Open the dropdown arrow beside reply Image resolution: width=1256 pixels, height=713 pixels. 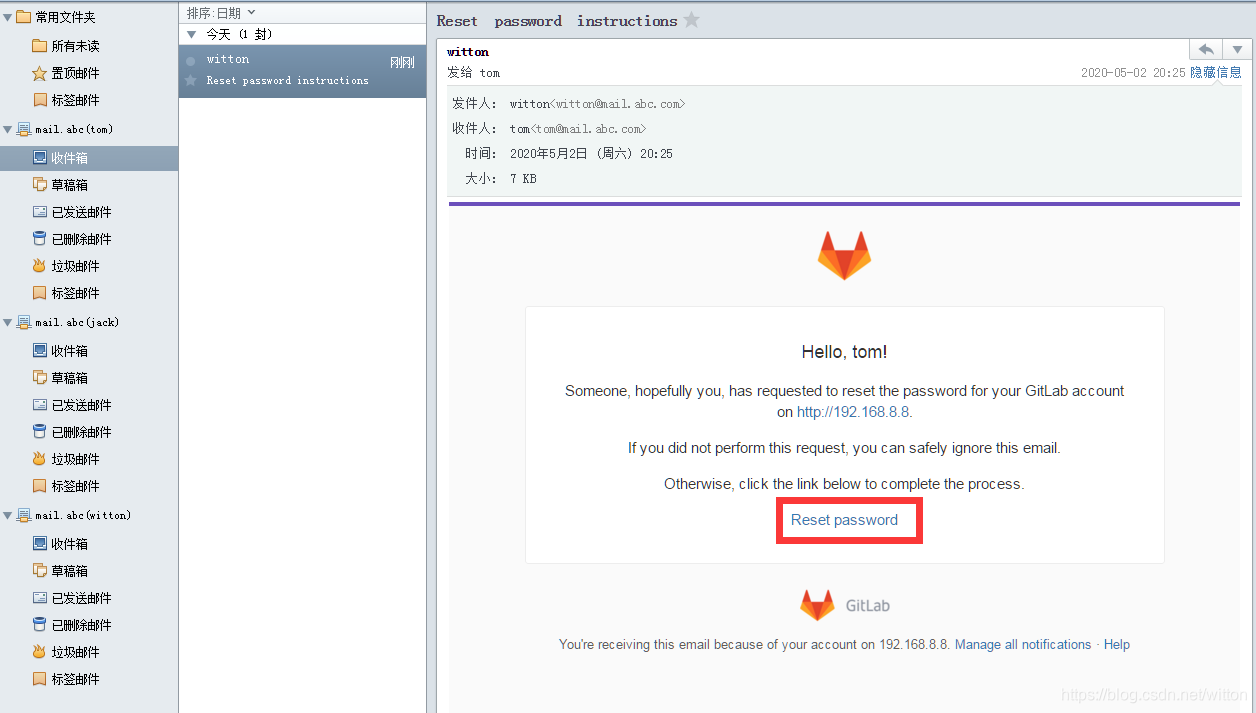click(1237, 49)
